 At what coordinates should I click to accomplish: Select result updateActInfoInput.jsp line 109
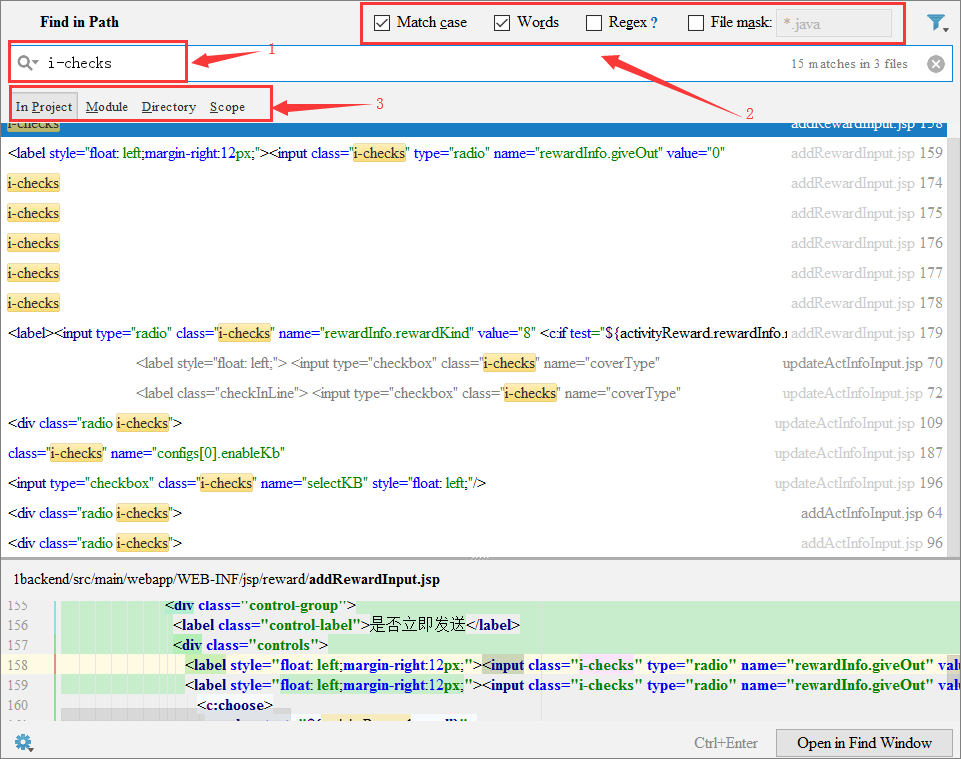point(474,423)
